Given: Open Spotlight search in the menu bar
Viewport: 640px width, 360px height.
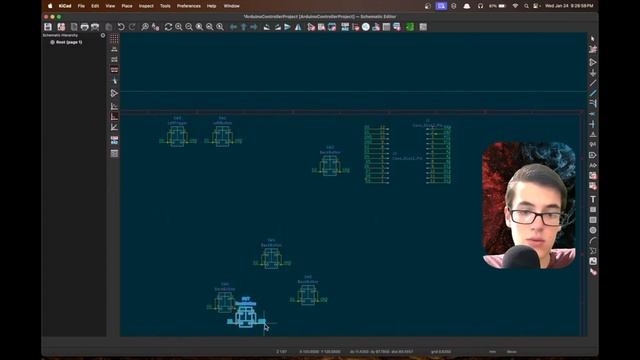Looking at the screenshot, I should pos(526,6).
